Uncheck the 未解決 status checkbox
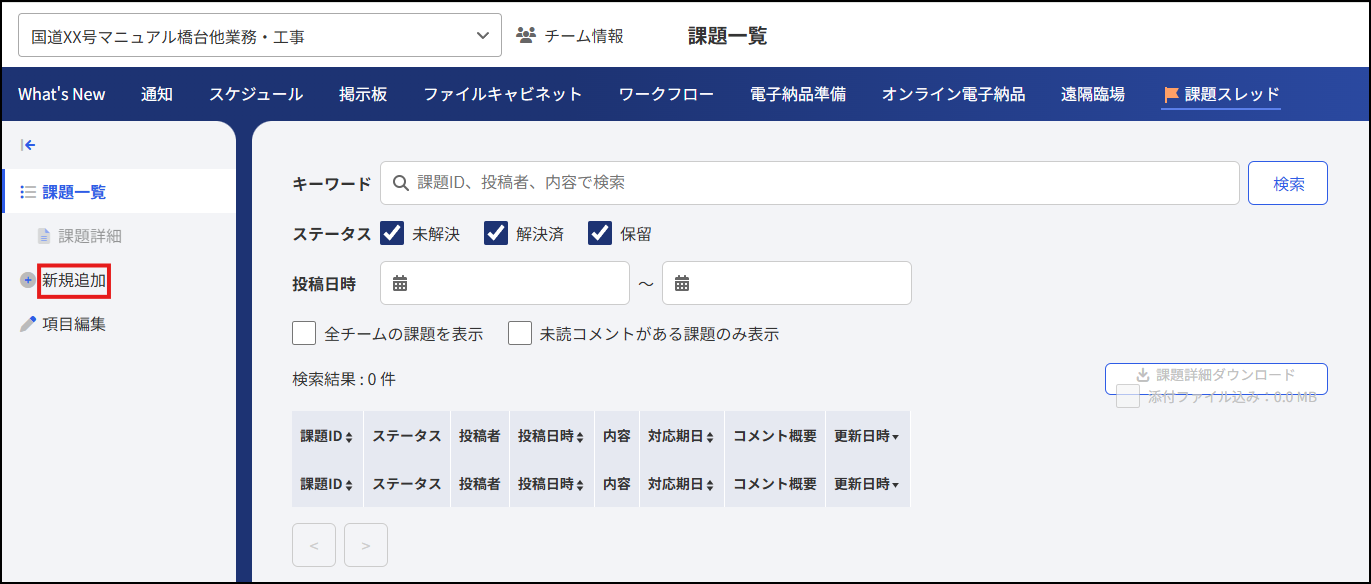 pos(392,233)
